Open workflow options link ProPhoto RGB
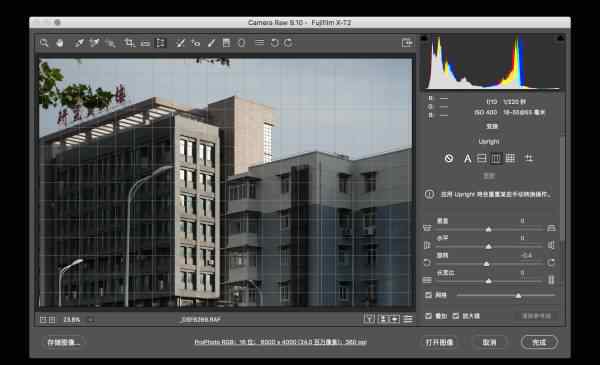Image resolution: width=600 pixels, height=365 pixels. (280, 342)
